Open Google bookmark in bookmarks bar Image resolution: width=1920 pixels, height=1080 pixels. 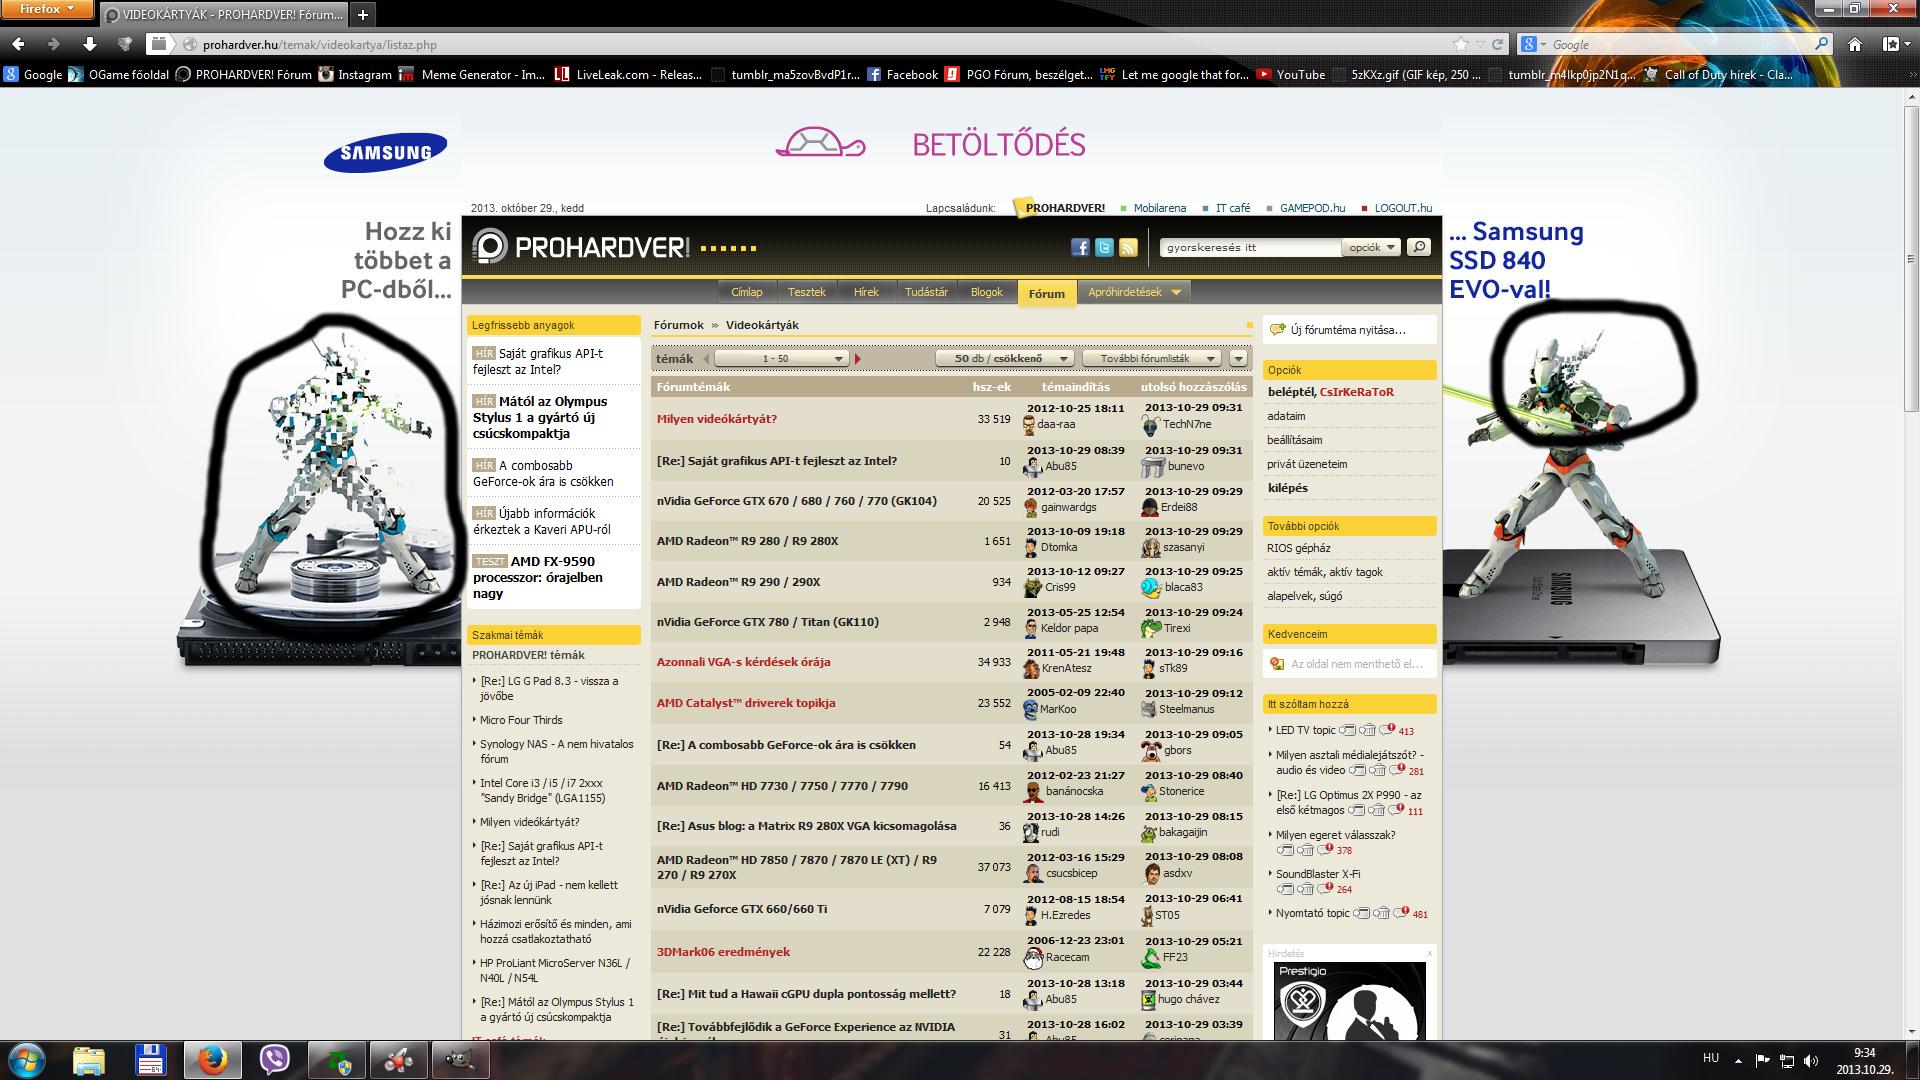pos(33,74)
